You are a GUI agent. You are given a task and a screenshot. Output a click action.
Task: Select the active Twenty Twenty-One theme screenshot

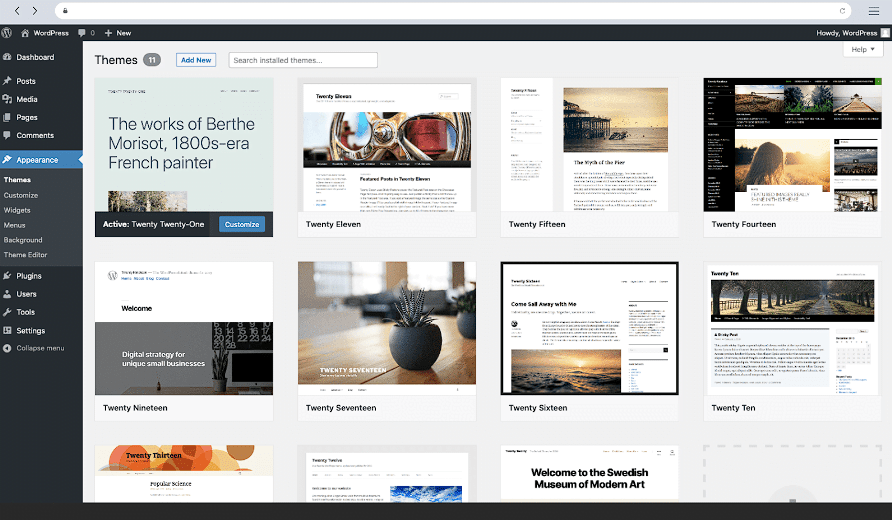184,145
